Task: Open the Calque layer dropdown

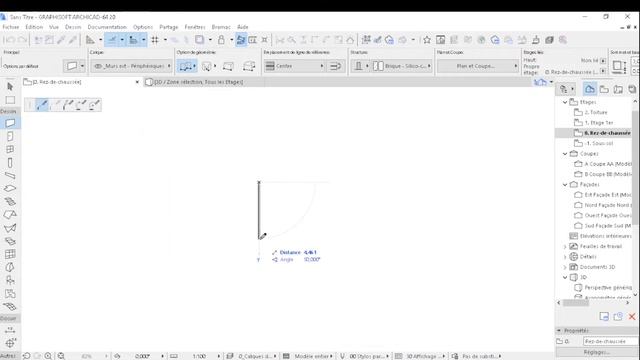Action: click(x=132, y=66)
